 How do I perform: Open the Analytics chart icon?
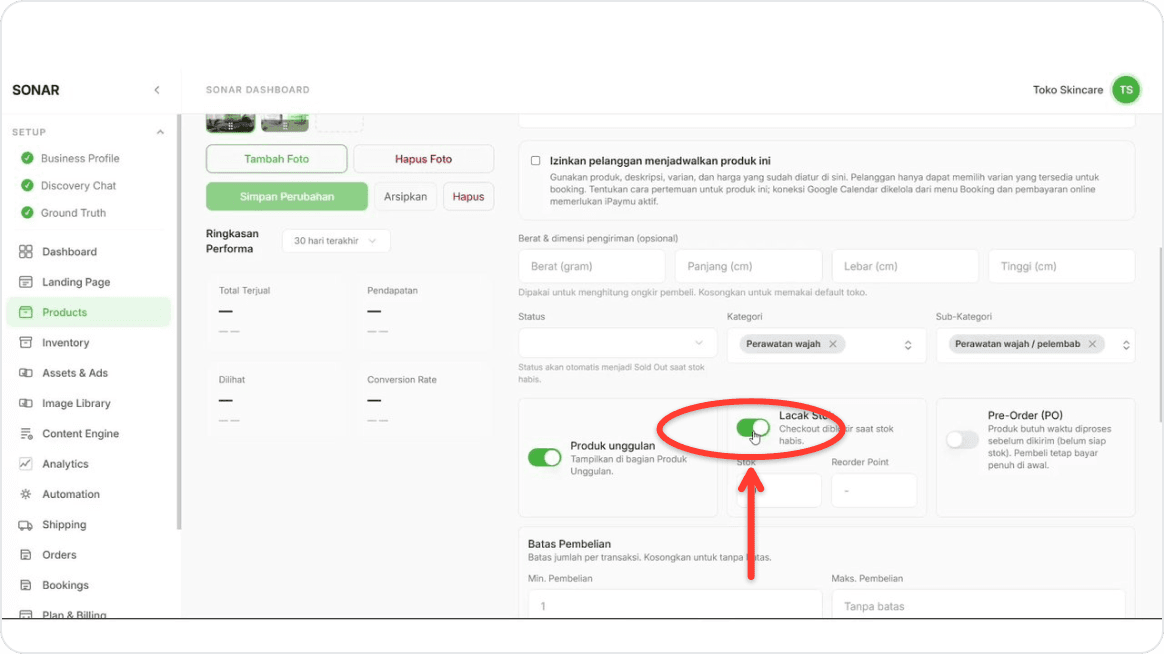(x=26, y=464)
